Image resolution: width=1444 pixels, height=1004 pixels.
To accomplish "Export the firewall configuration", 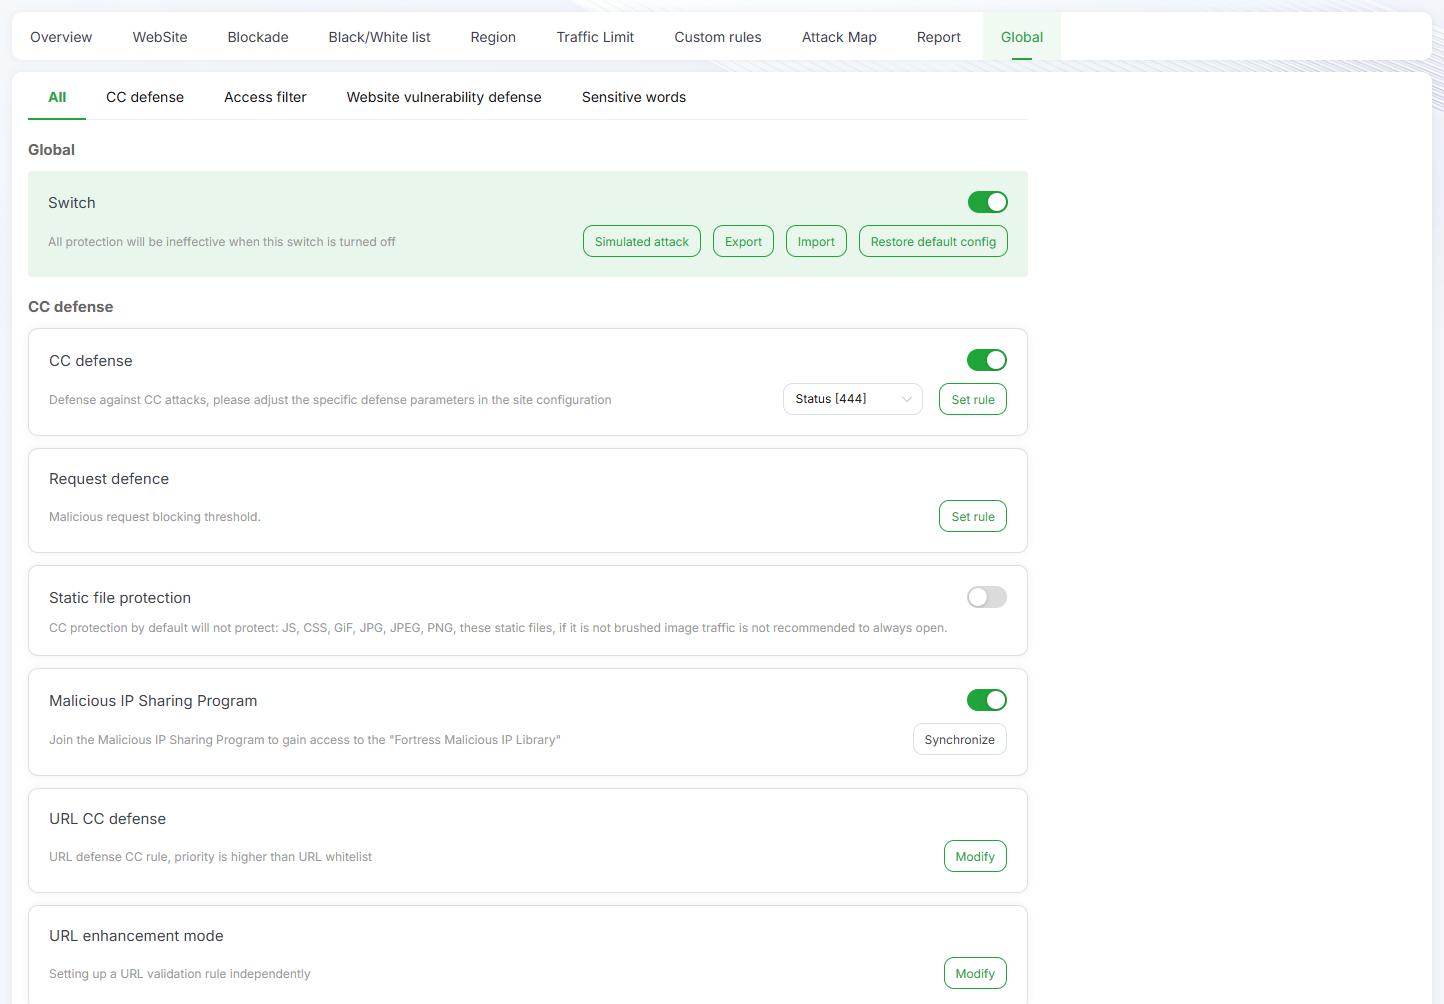I will [743, 242].
